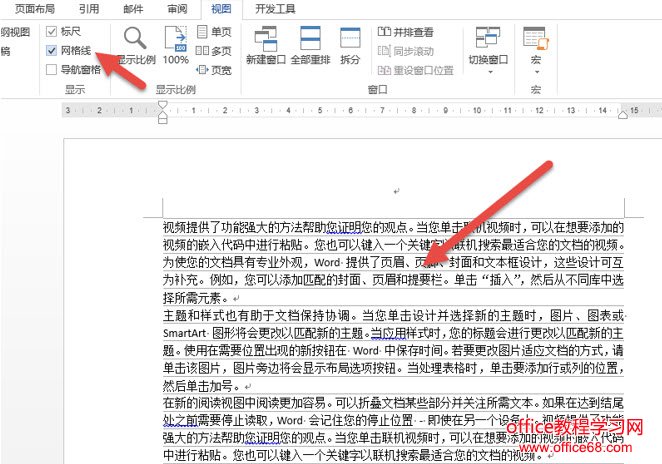
Task: Expand the 切换窗口 dropdown arrow
Action: (x=491, y=72)
